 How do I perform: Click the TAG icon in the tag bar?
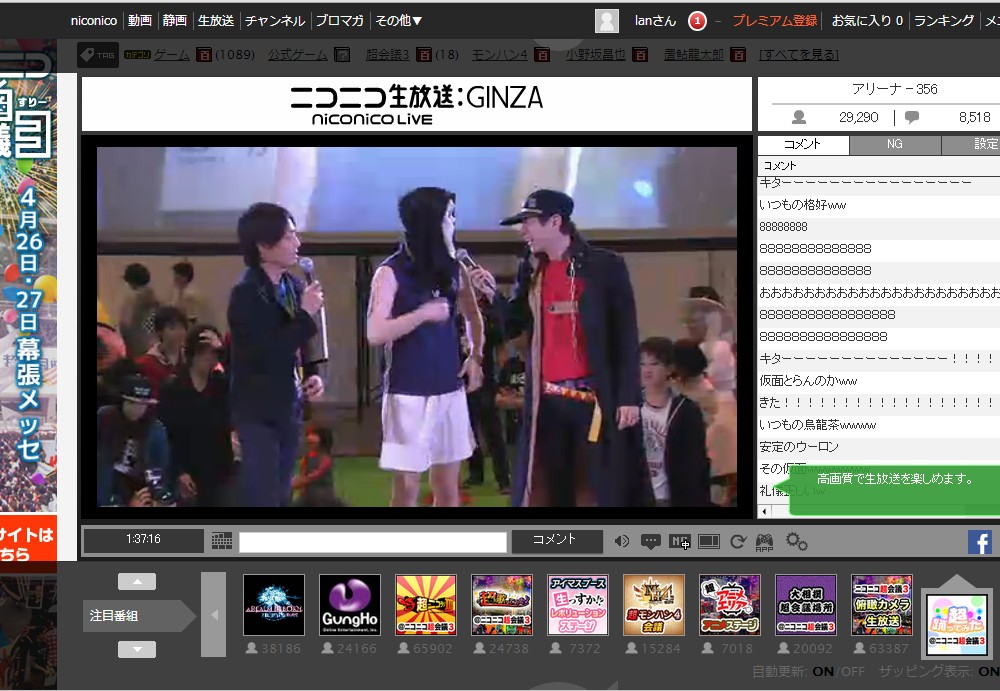coord(98,55)
